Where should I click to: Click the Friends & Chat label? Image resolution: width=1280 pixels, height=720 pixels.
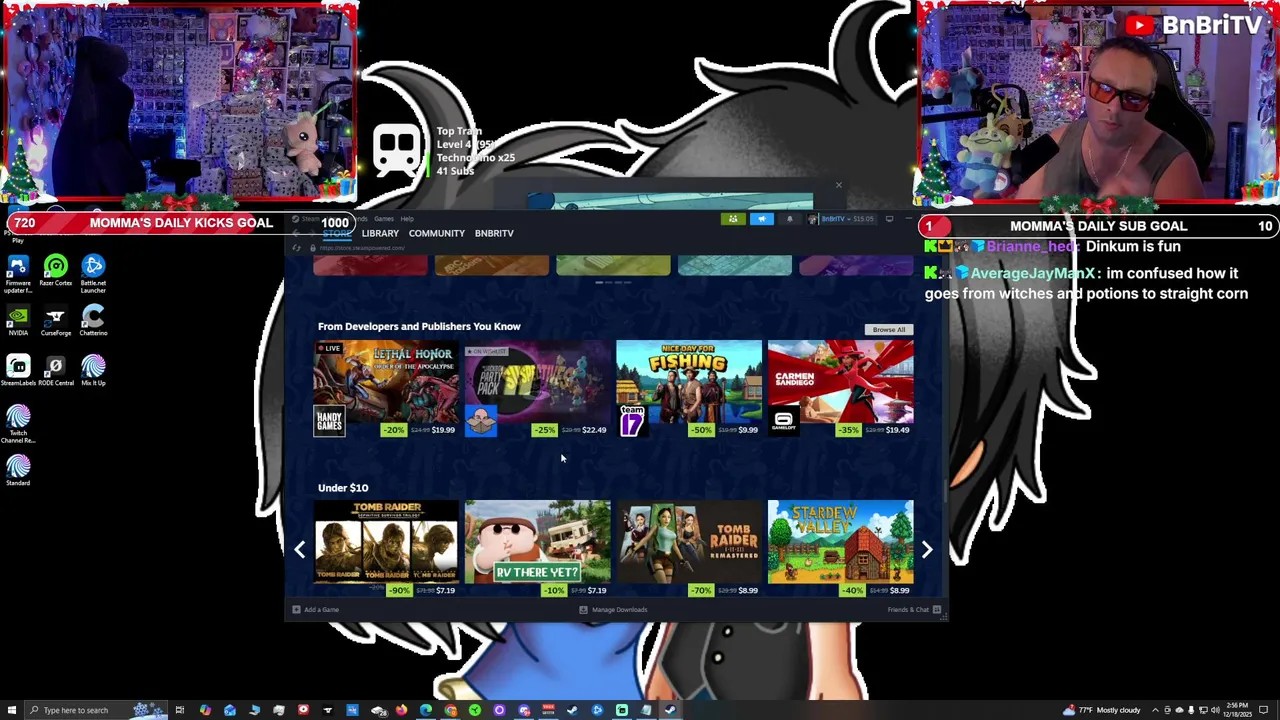[908, 610]
